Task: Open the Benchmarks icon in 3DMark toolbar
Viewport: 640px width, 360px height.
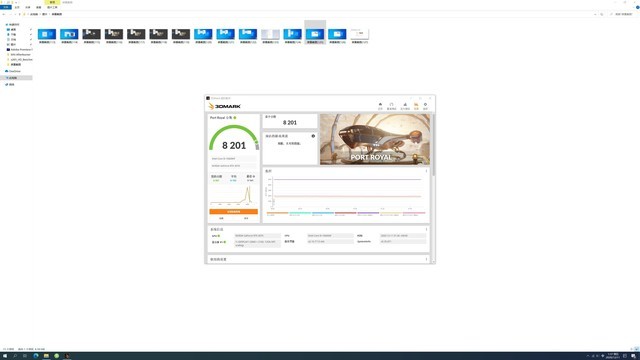Action: coord(391,106)
